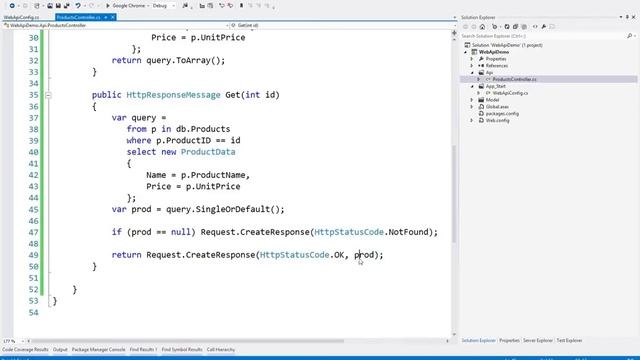Open the Debug configuration dropdown
Screen dimensions: 640x360
coord(163,6)
